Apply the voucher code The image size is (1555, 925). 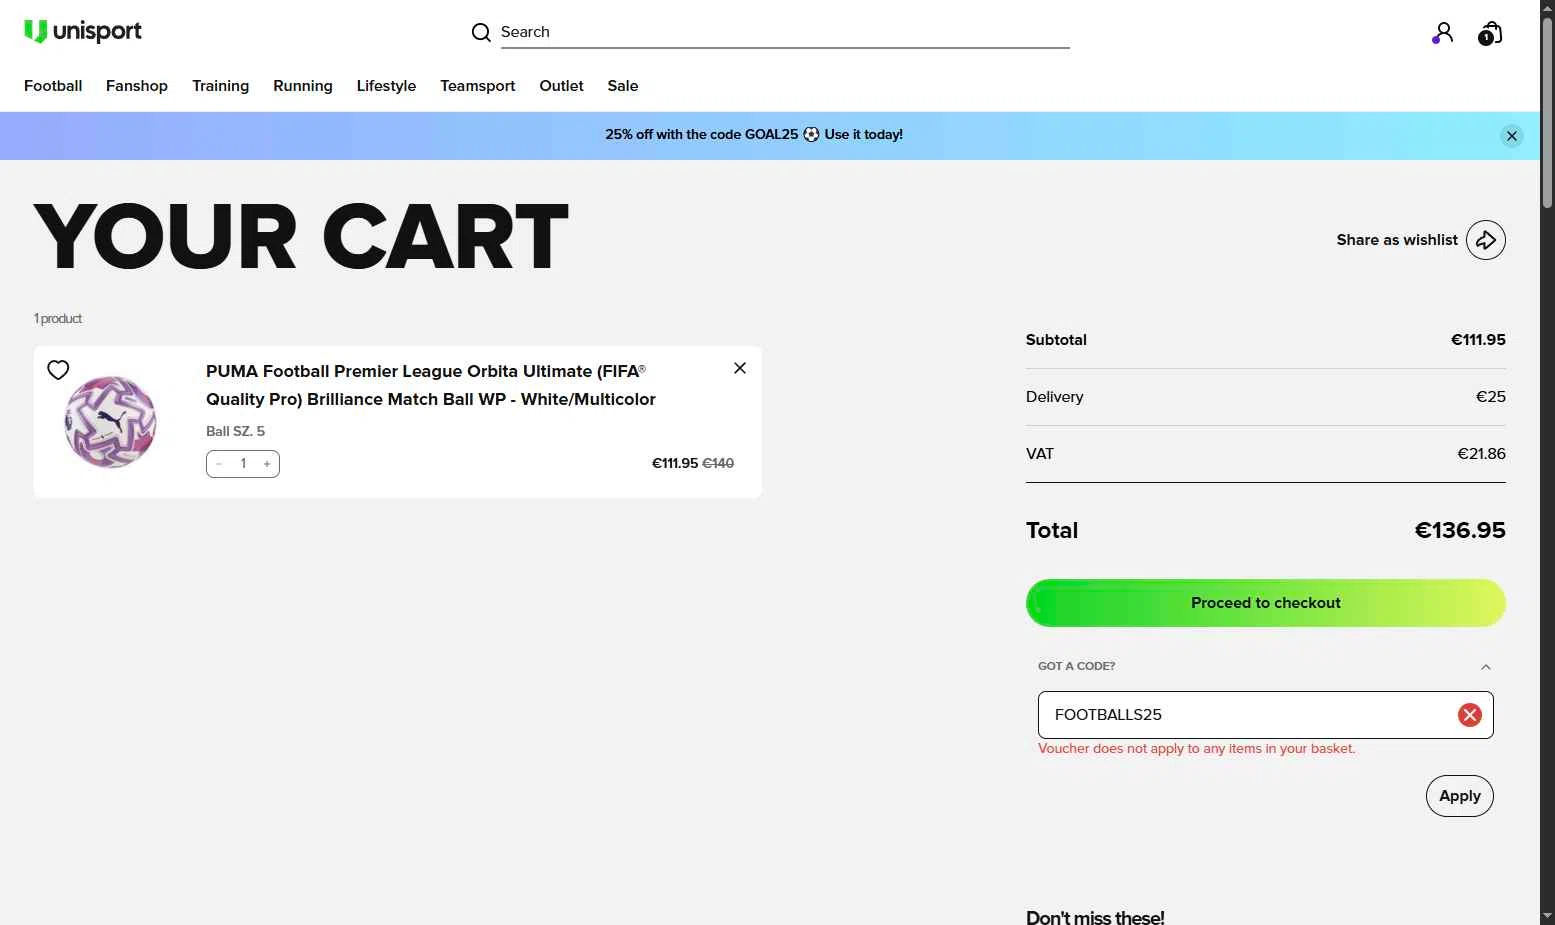[x=1459, y=796]
